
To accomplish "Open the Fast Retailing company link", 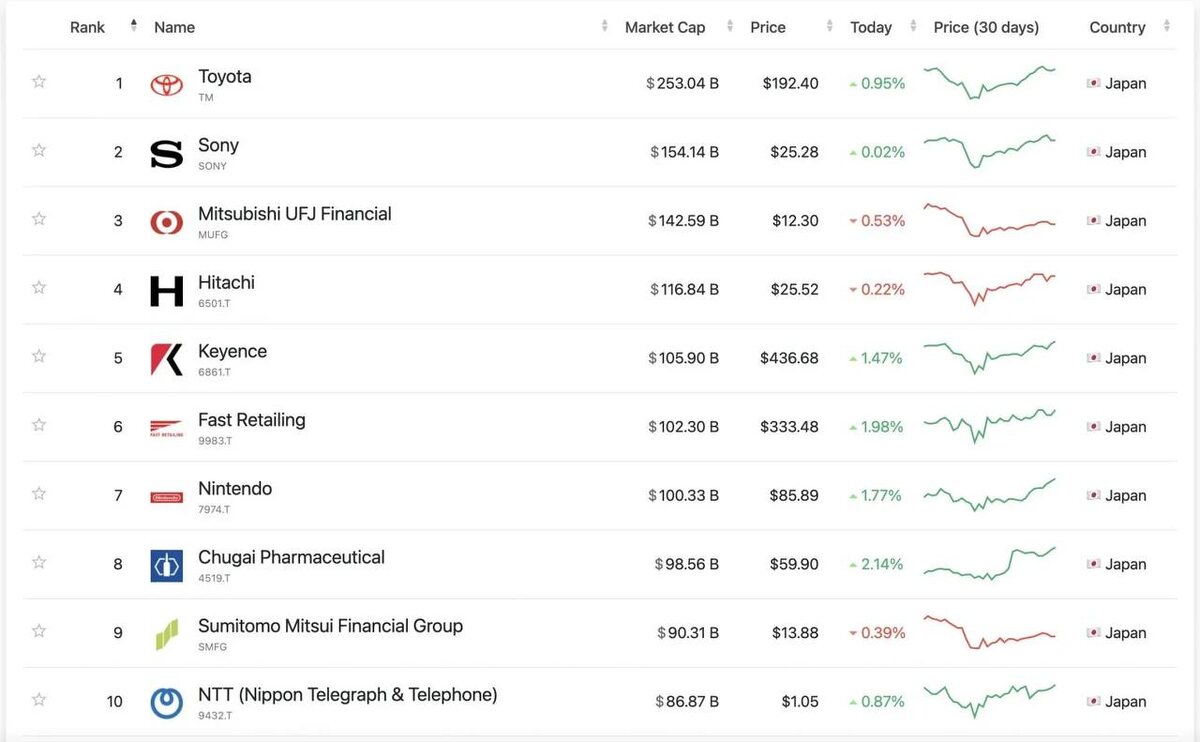I will pyautogui.click(x=252, y=420).
